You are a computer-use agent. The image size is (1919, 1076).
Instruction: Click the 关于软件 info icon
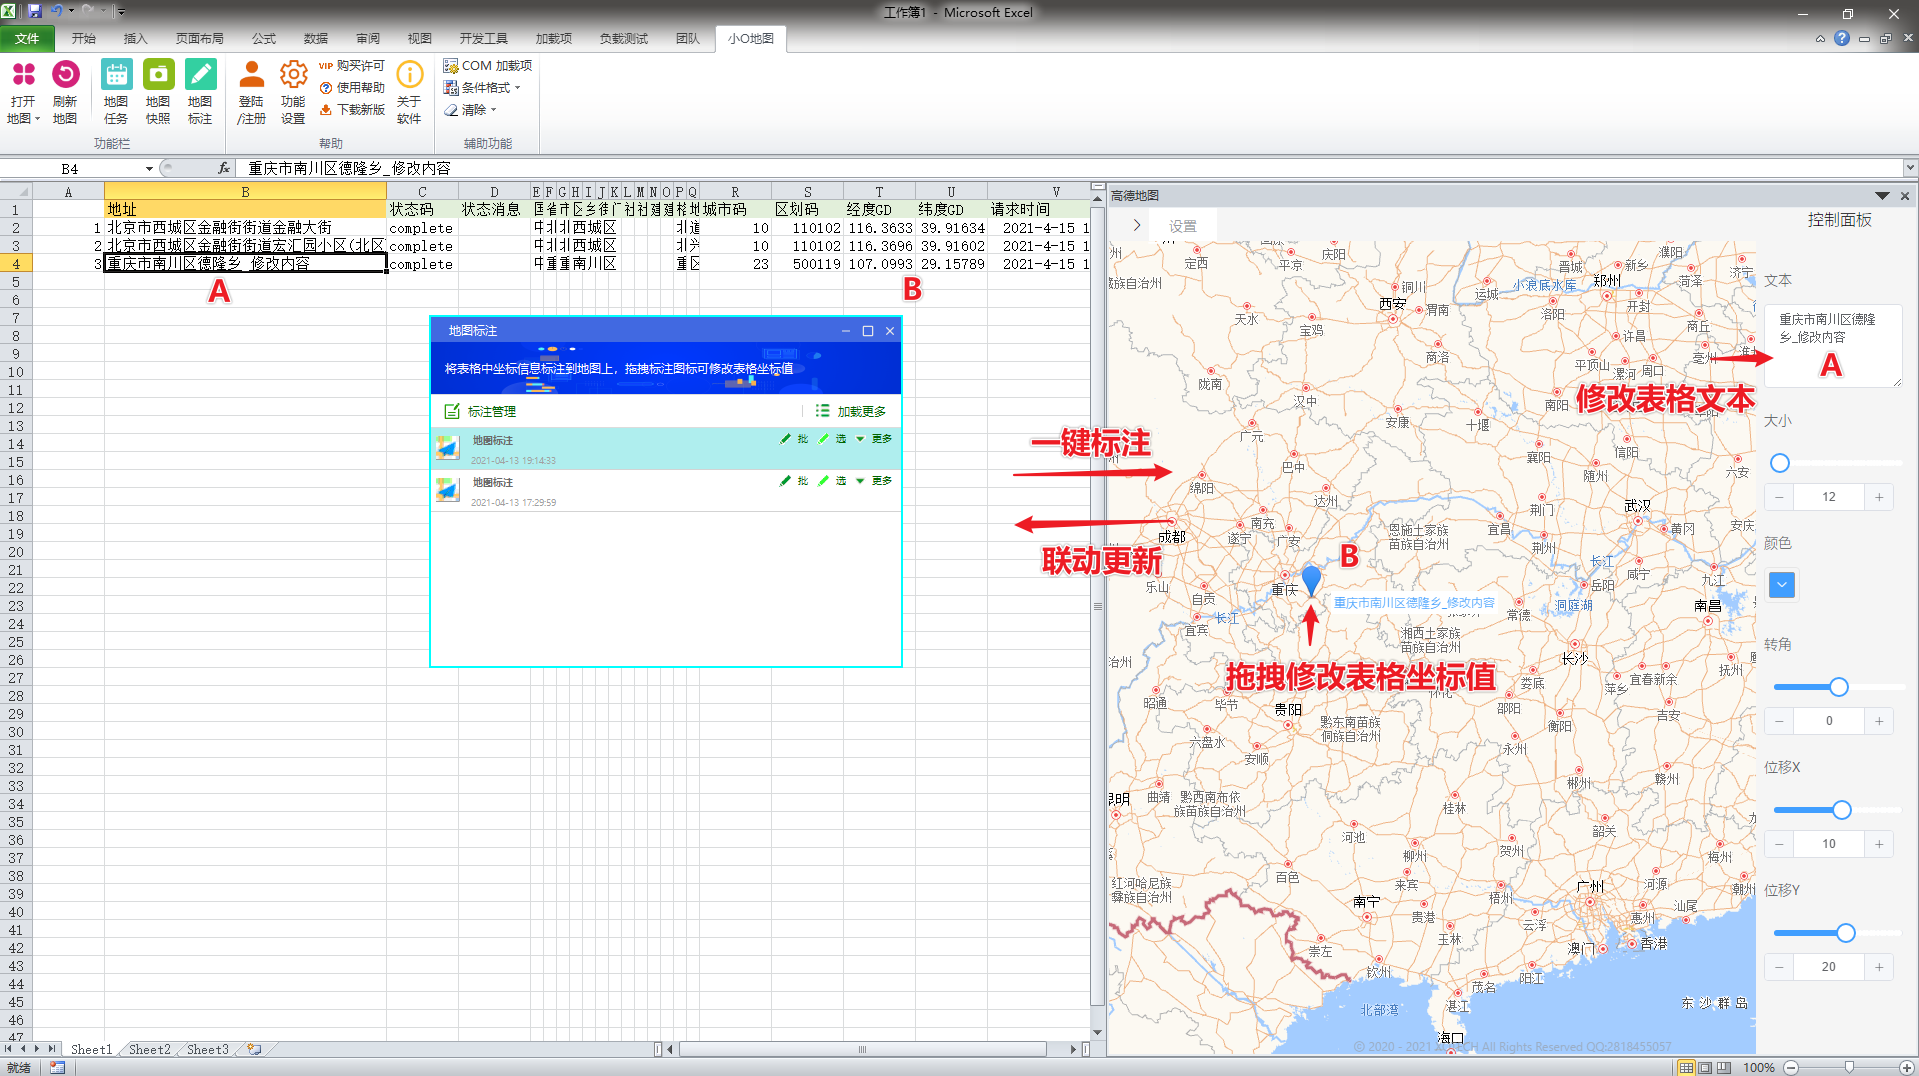(x=409, y=76)
